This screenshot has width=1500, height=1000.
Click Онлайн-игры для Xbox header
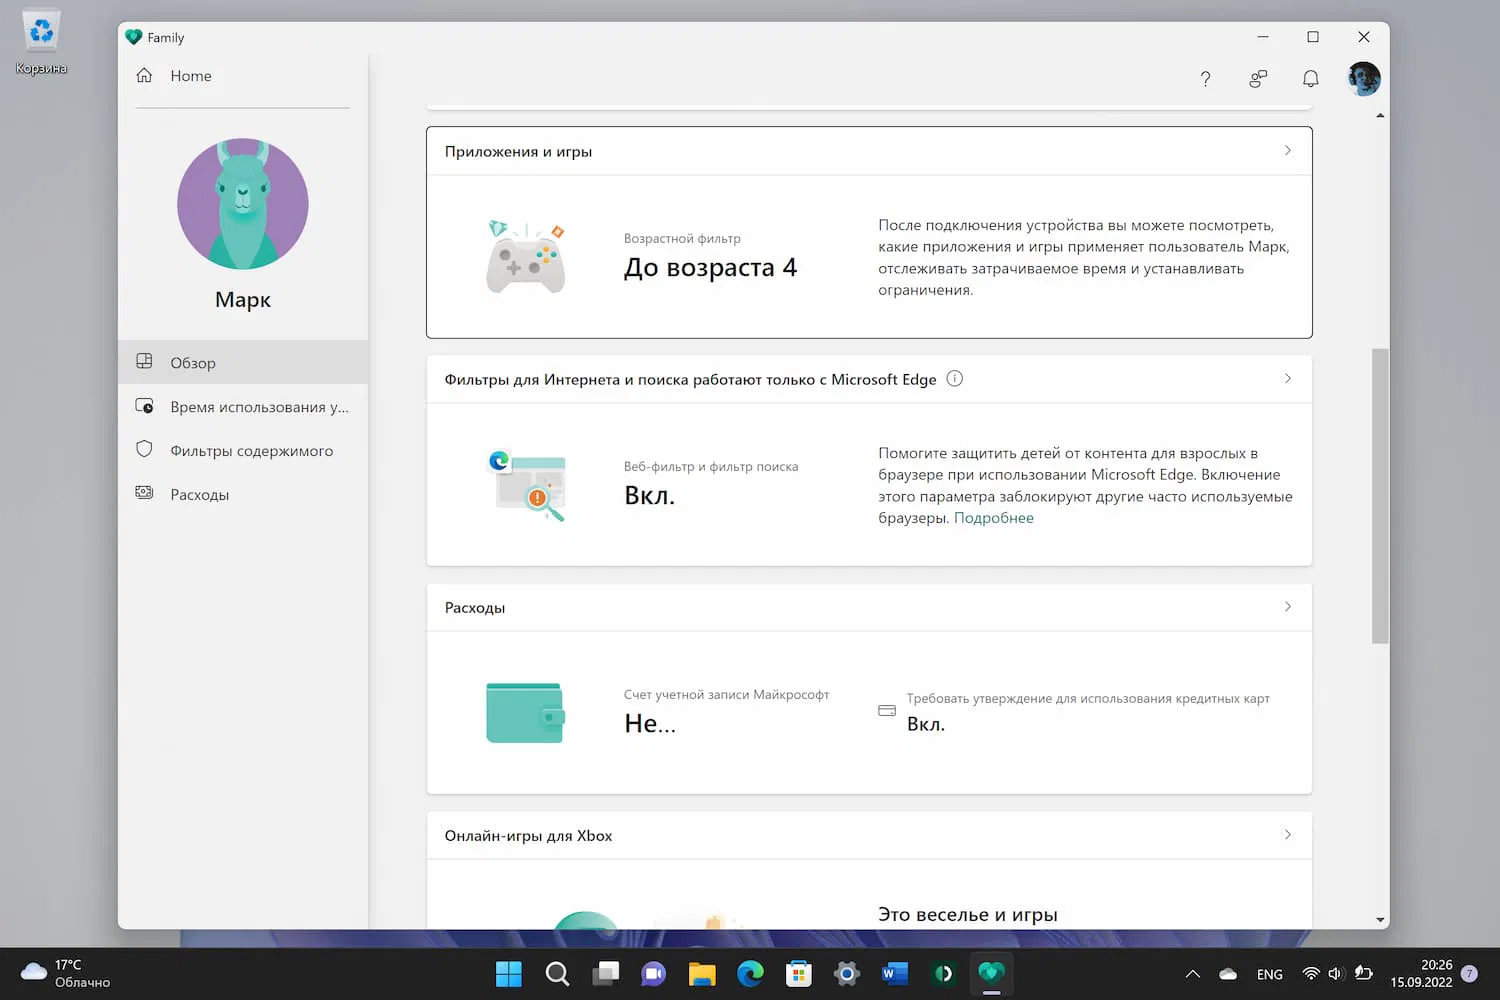(869, 835)
